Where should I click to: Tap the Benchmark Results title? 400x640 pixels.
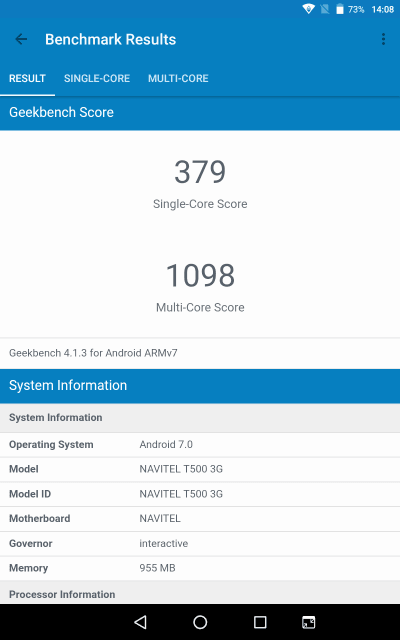pos(110,40)
